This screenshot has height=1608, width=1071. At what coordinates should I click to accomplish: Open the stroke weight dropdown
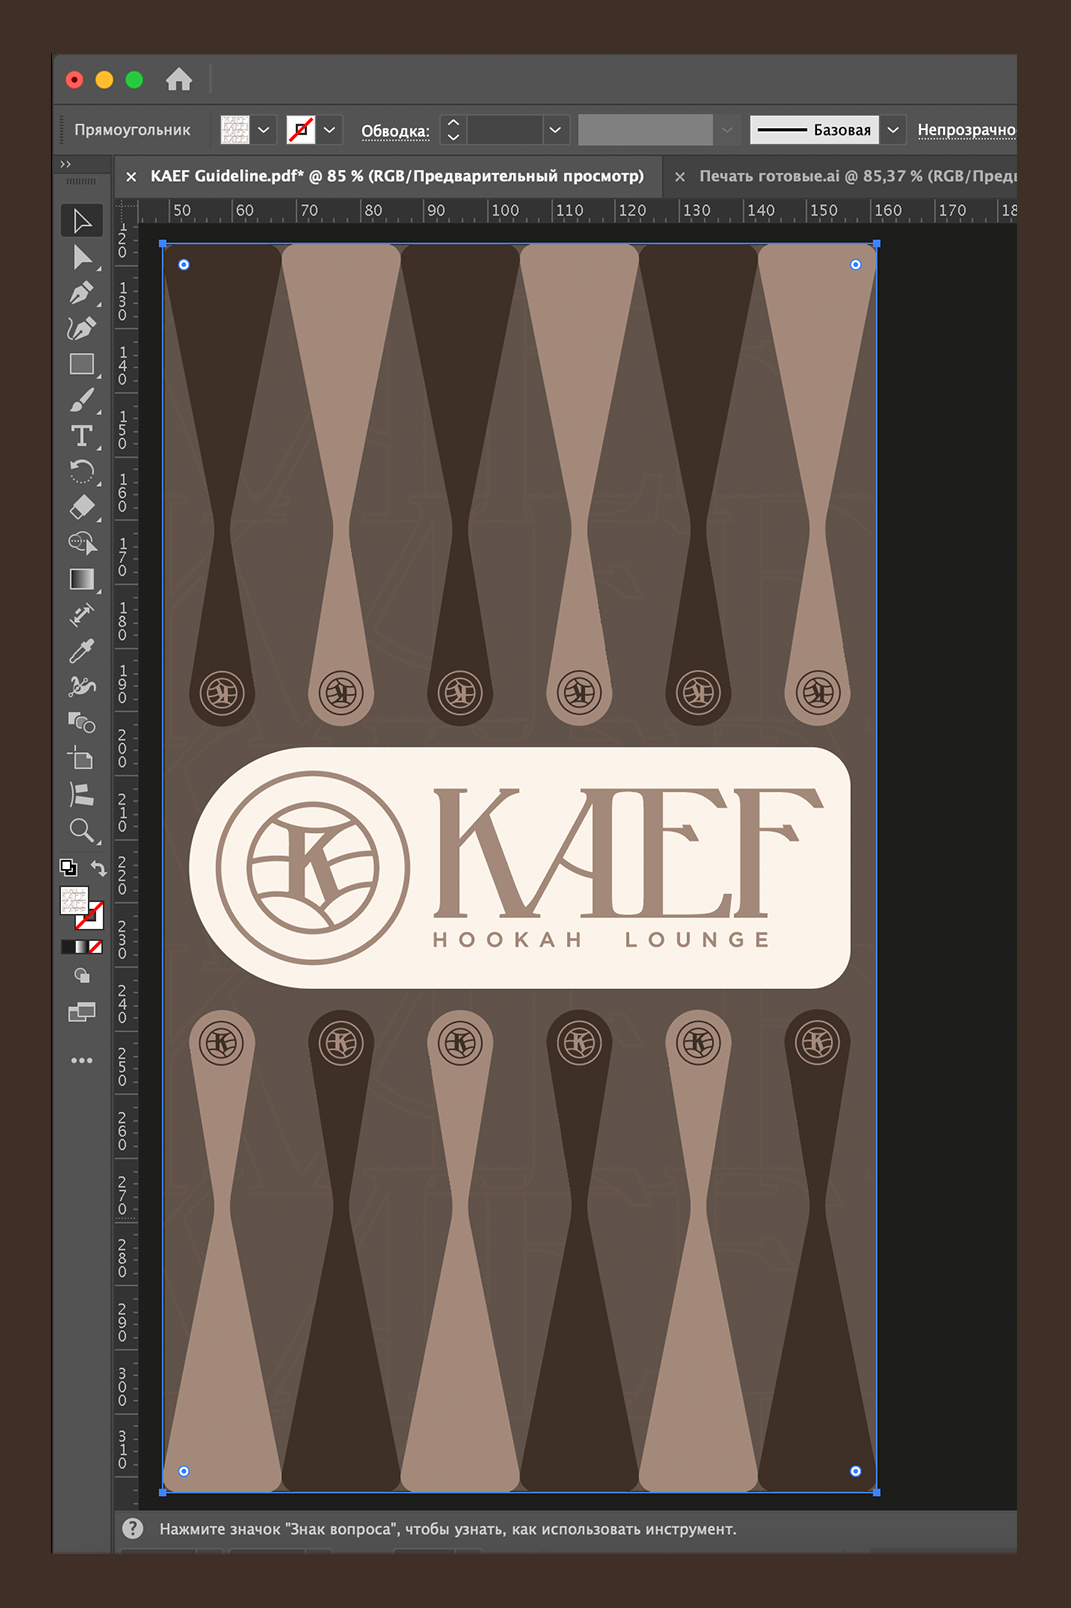(x=555, y=130)
